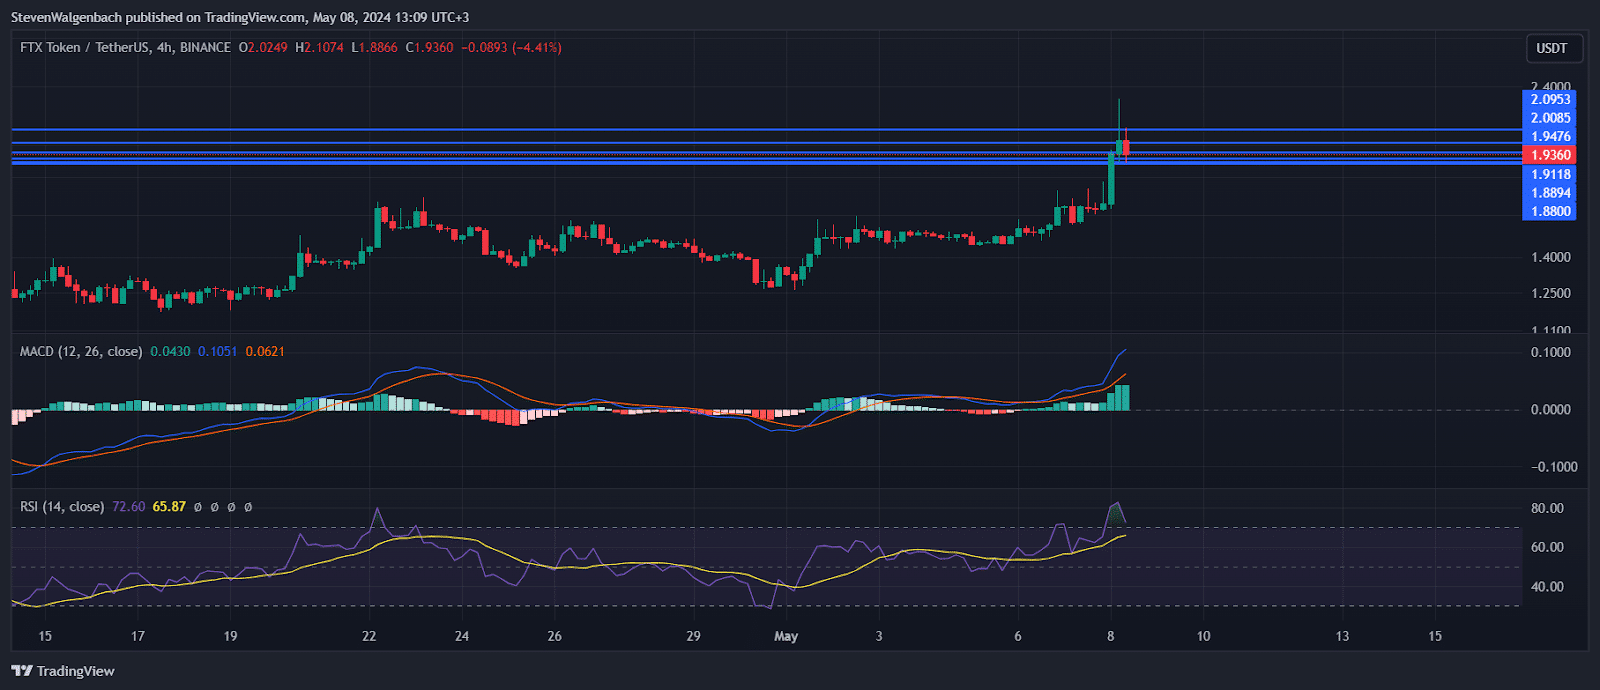
Task: Click the 1.4000 tick on price axis
Action: coord(1550,257)
